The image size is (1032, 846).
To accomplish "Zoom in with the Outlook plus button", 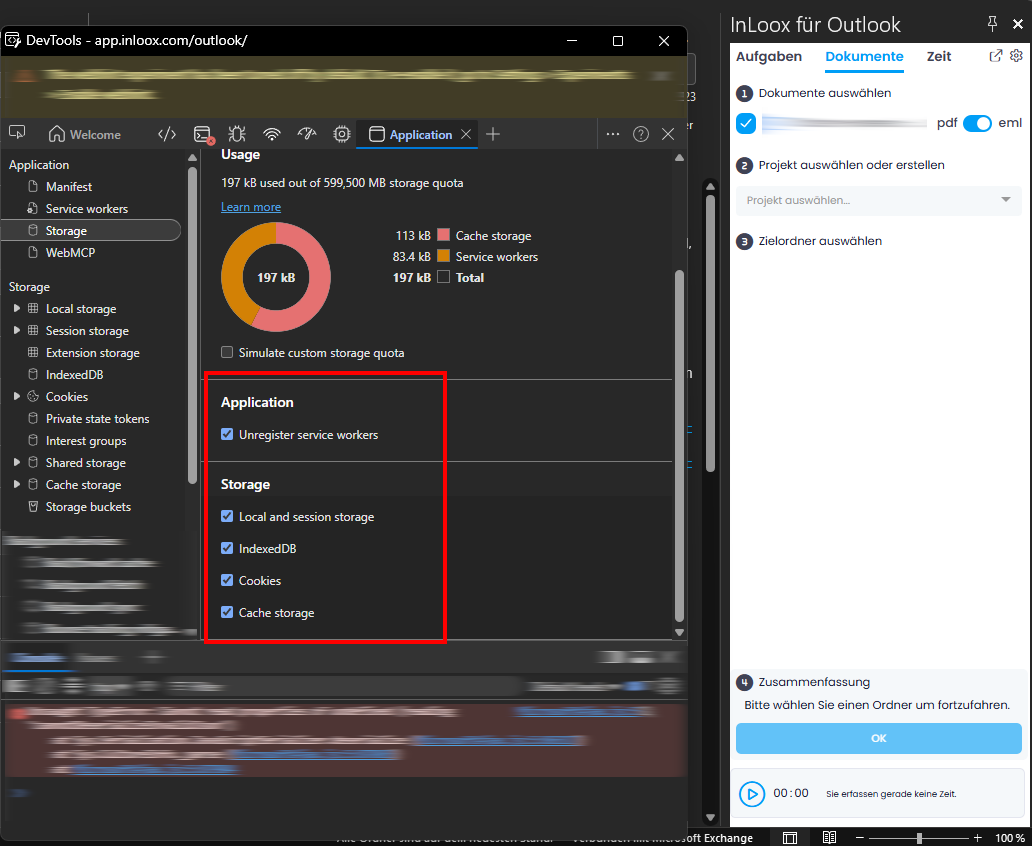I will pos(977,838).
